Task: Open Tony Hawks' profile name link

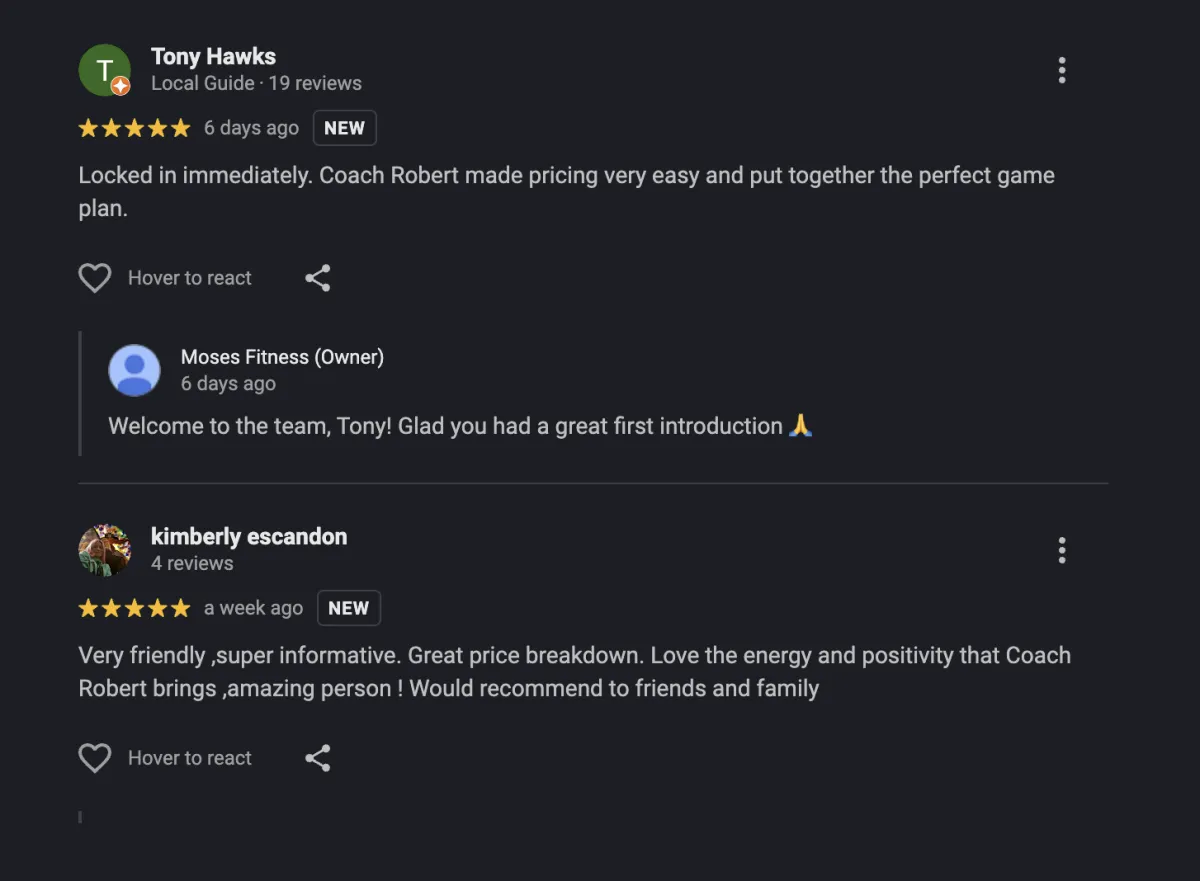Action: (x=213, y=57)
